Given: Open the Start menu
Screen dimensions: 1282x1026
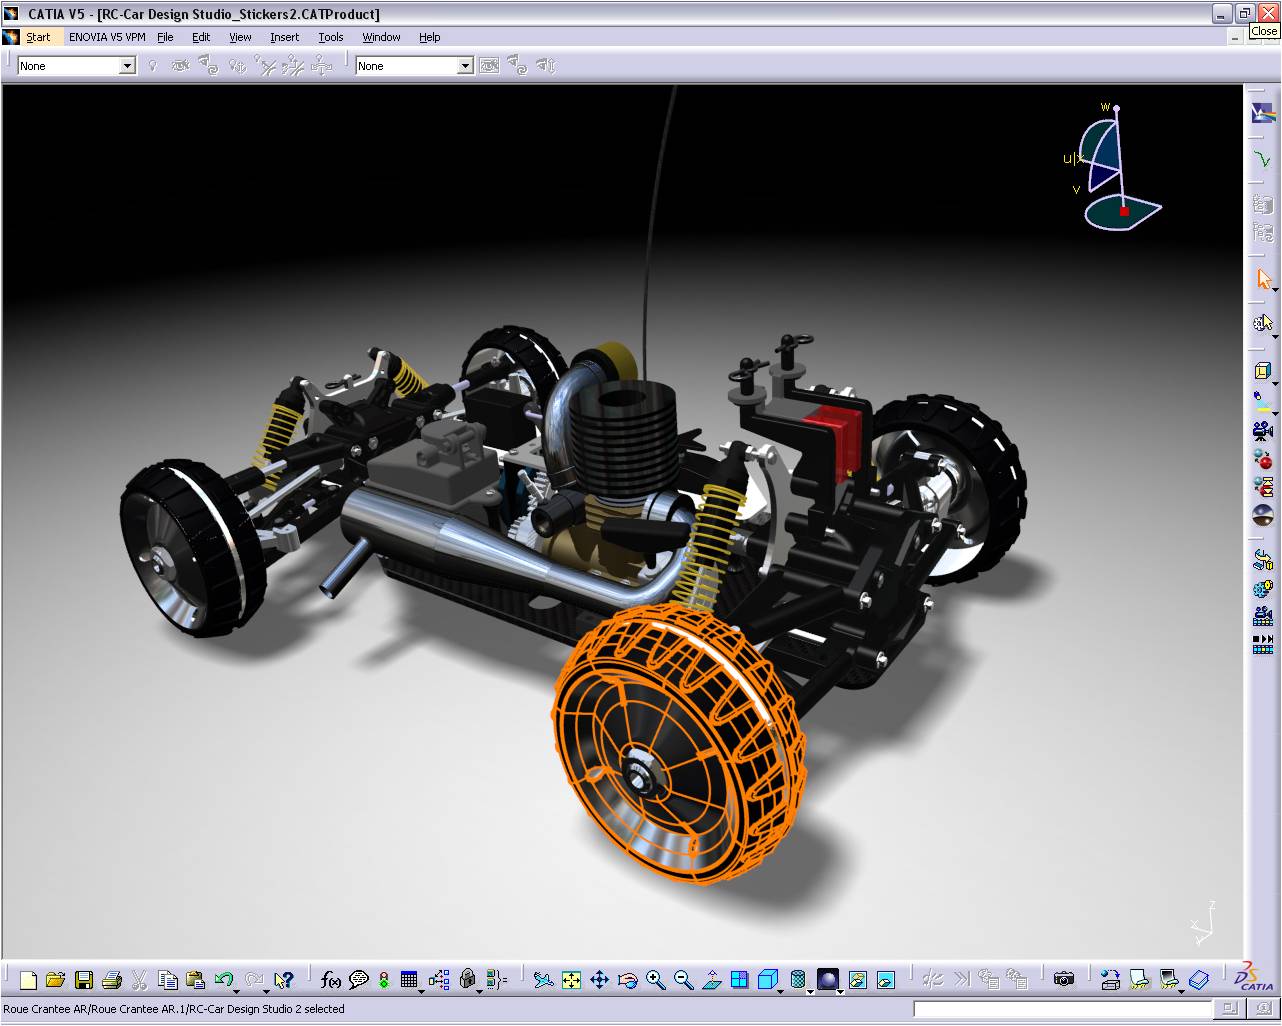Looking at the screenshot, I should pyautogui.click(x=38, y=37).
